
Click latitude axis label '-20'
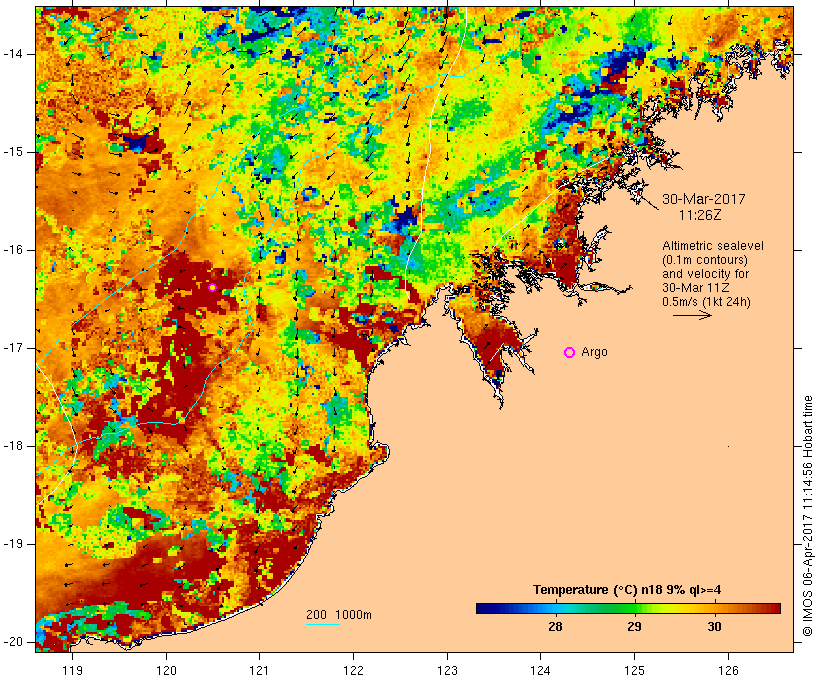[13, 642]
